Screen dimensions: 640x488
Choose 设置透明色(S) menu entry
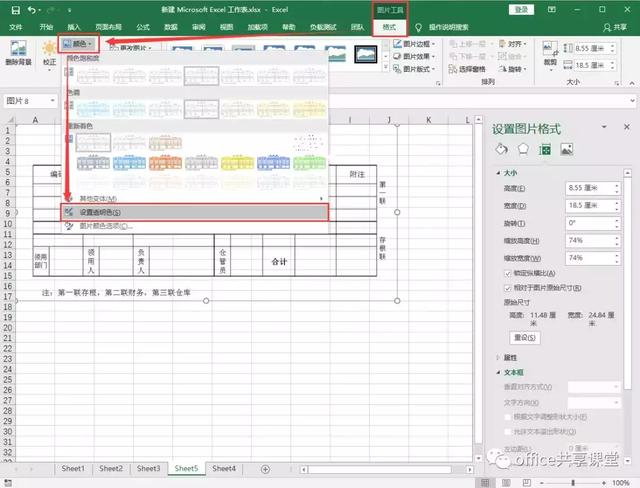195,213
